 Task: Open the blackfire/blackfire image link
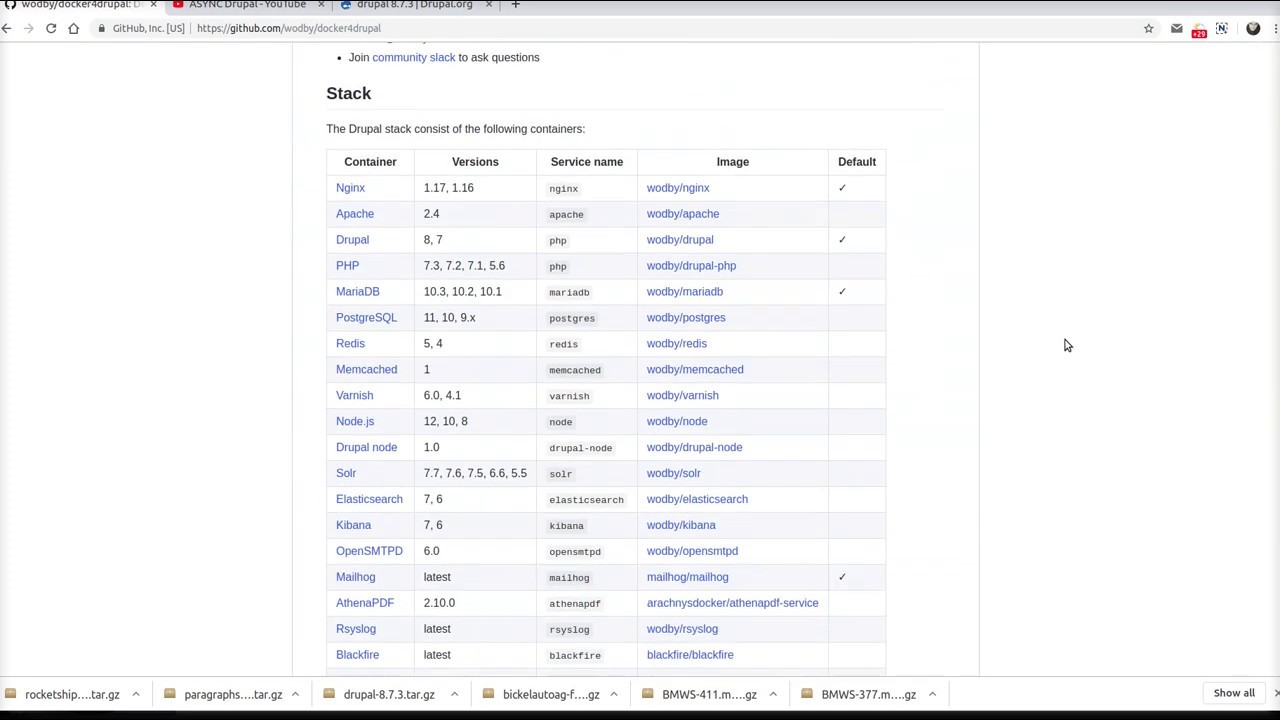[x=690, y=655]
